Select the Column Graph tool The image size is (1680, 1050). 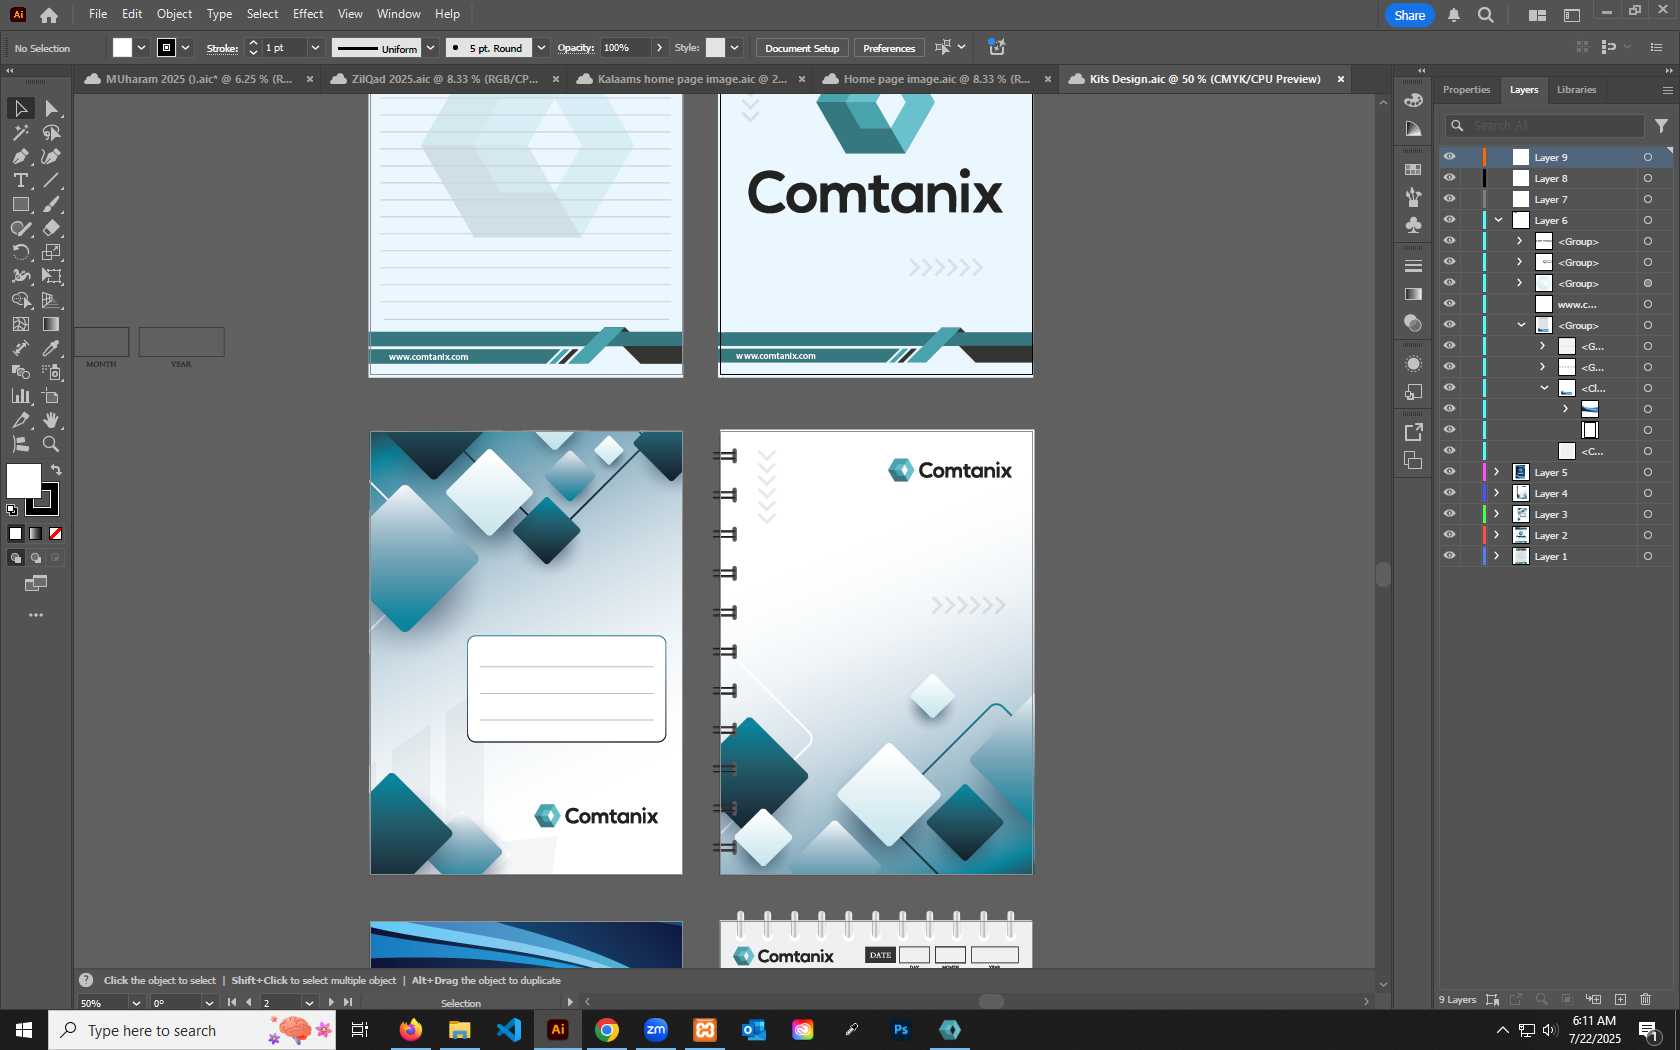[x=20, y=396]
